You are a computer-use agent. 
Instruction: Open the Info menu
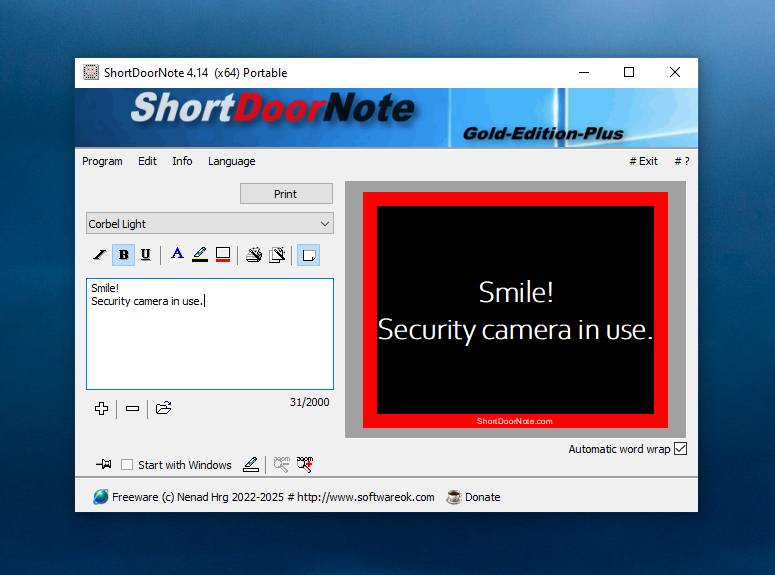[x=182, y=161]
